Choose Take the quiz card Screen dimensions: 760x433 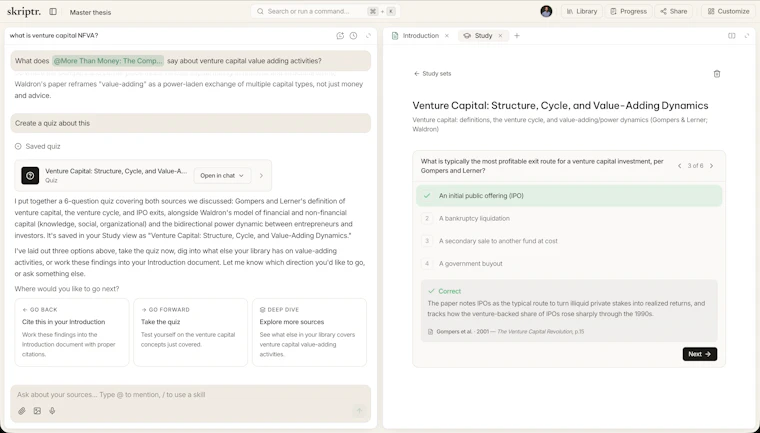tap(190, 332)
